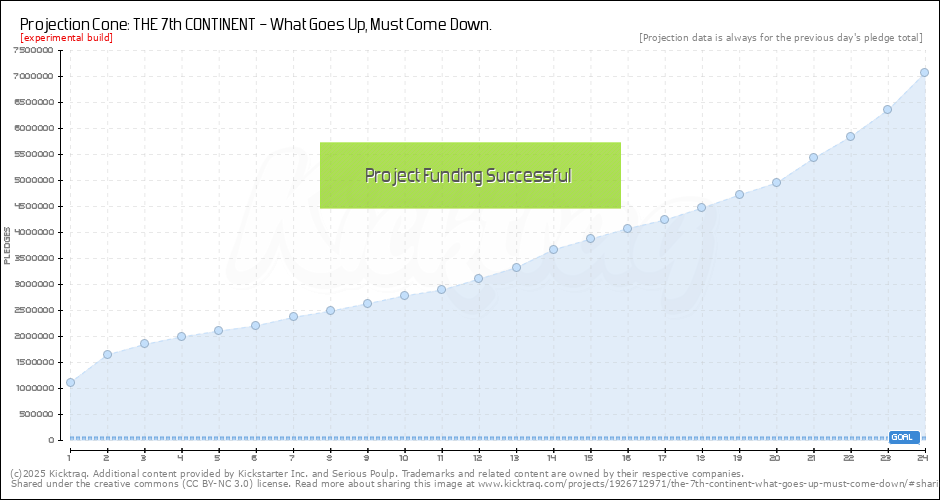Viewport: 940px width, 500px height.
Task: Click the green Project Funding Successful banner
Action: (470, 175)
